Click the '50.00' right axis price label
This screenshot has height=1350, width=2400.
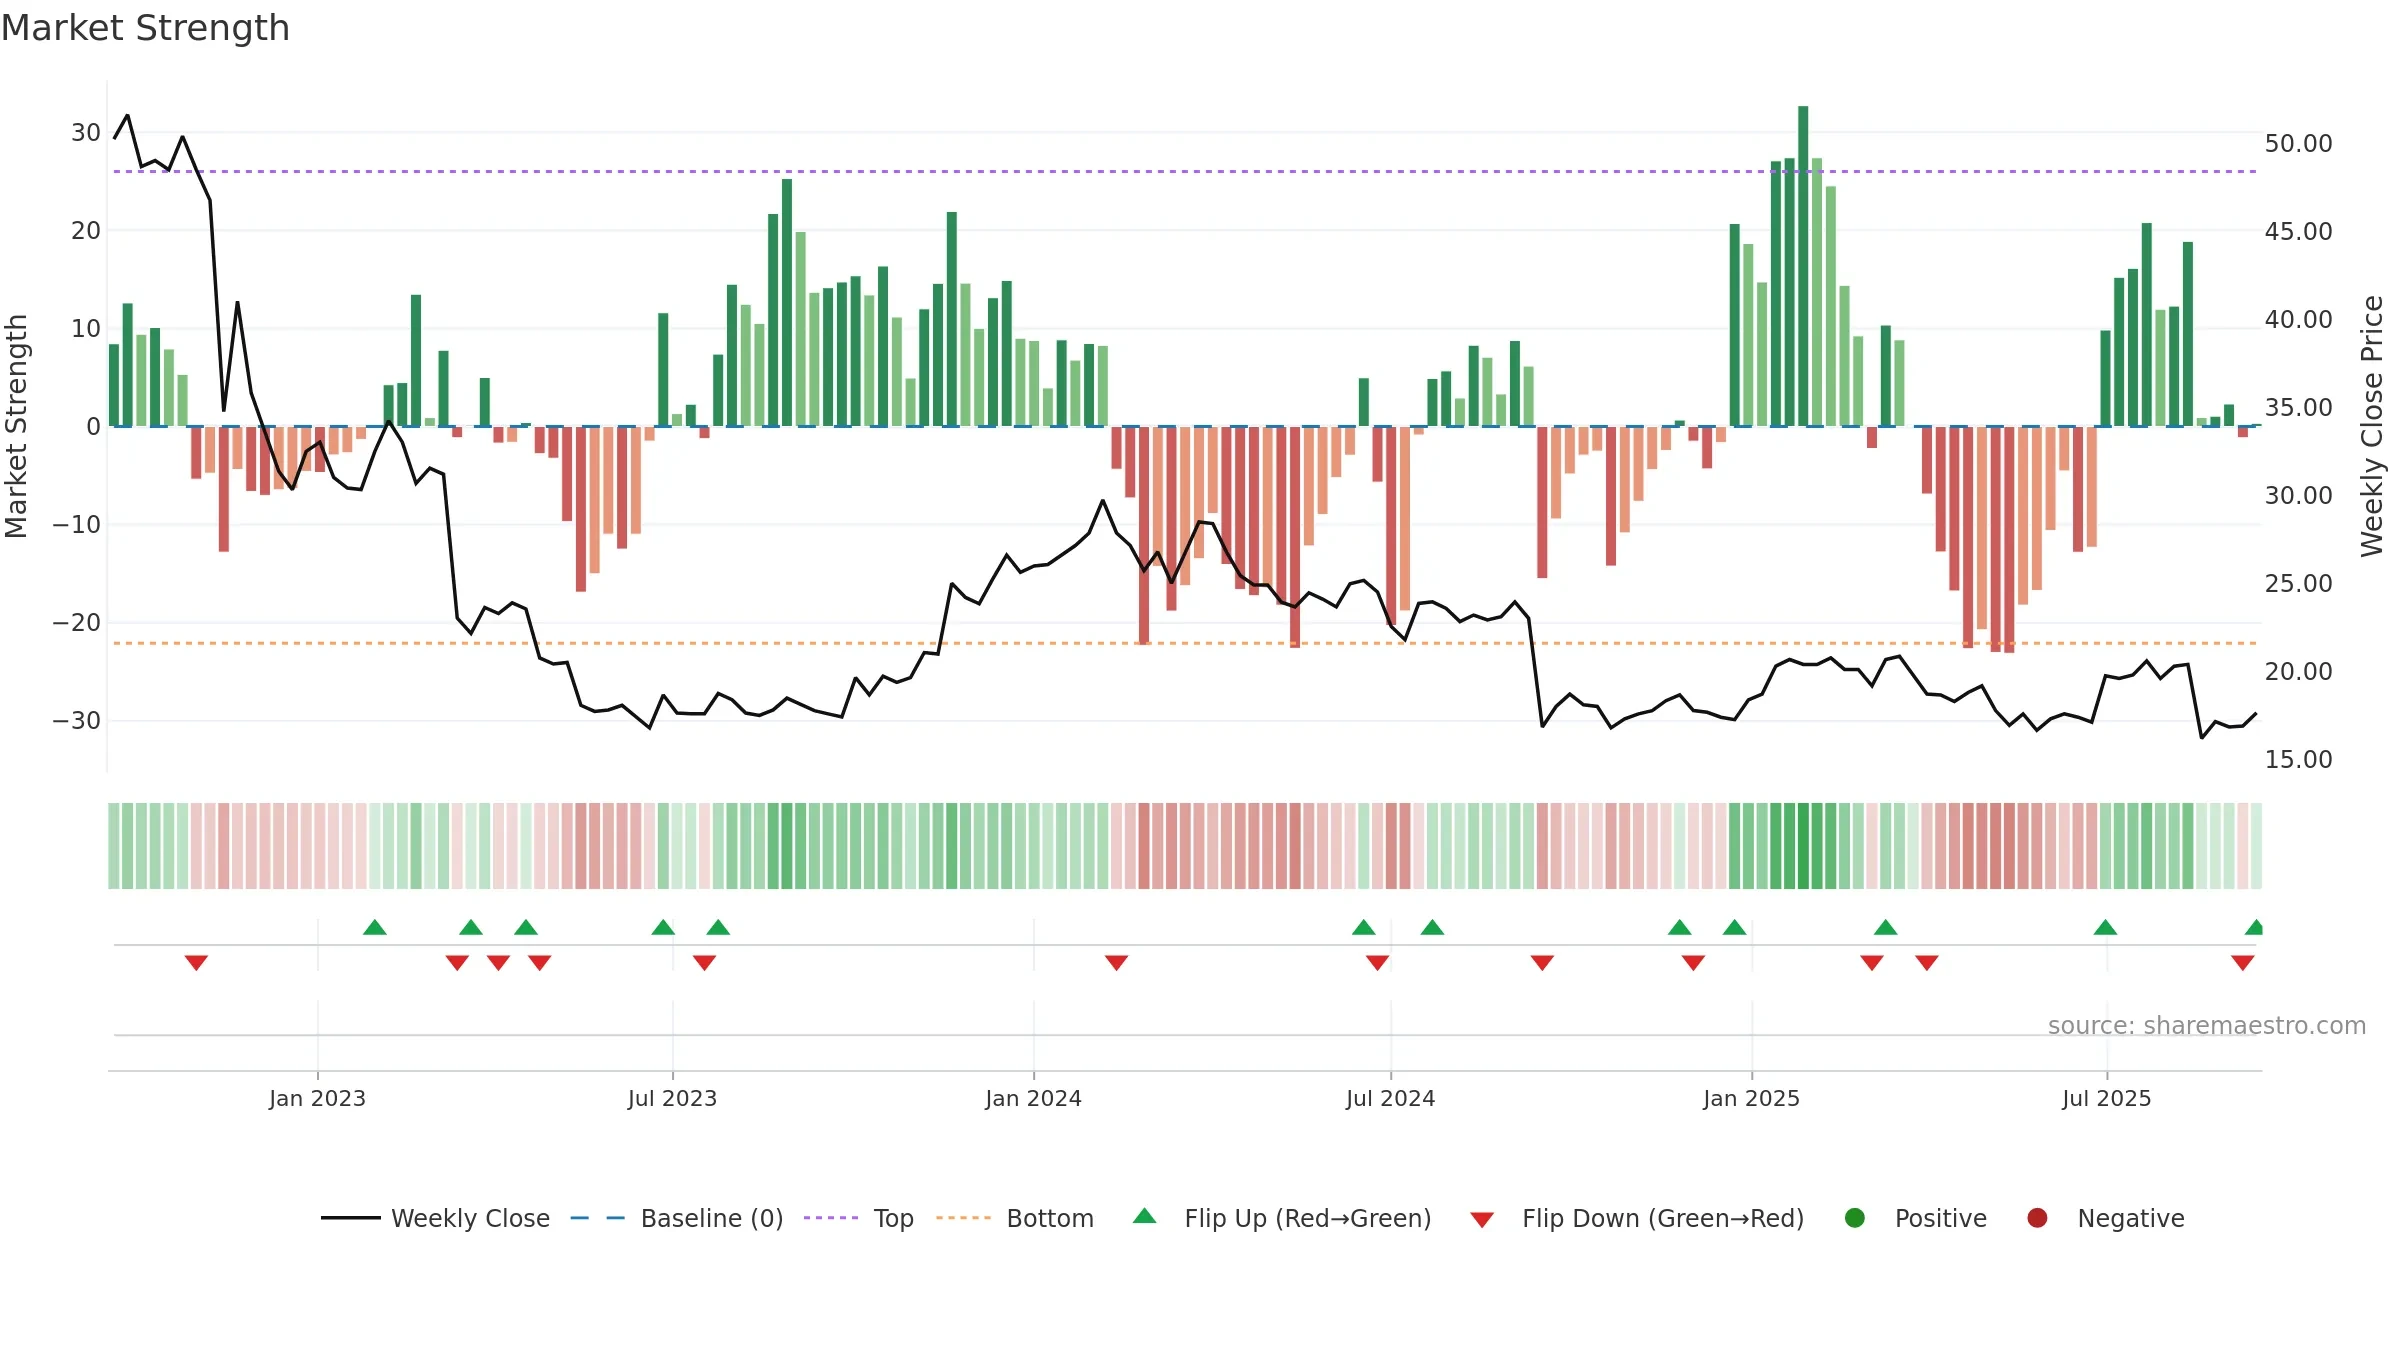click(2298, 143)
